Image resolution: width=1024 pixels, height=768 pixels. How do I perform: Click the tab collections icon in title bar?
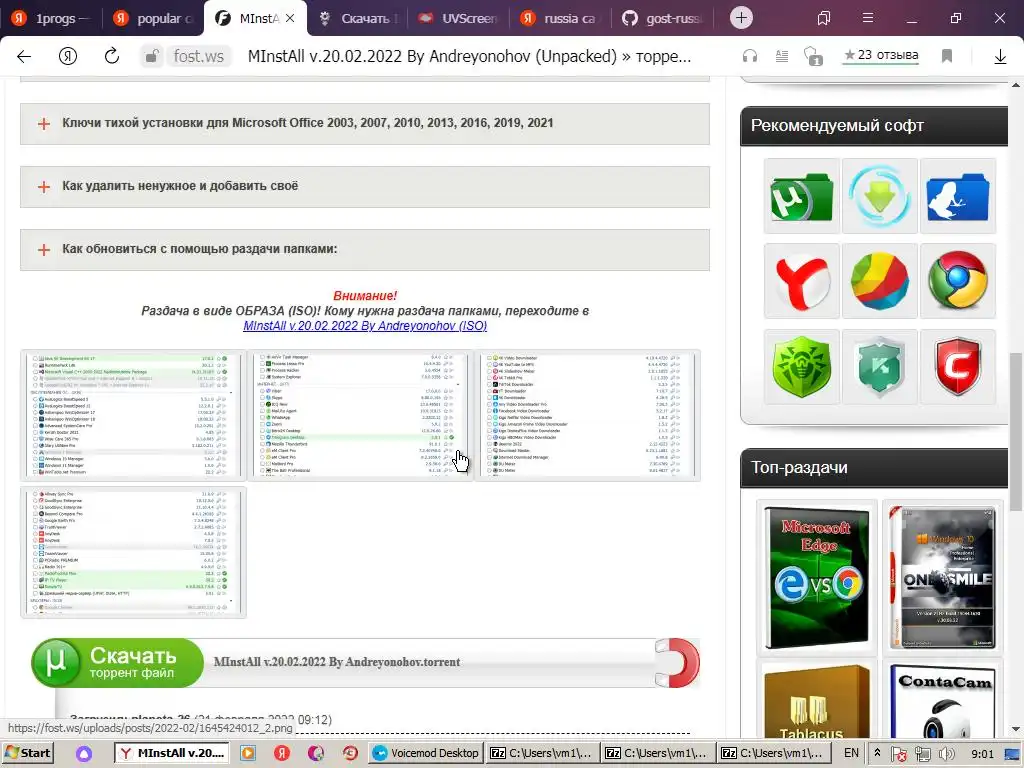(x=824, y=18)
